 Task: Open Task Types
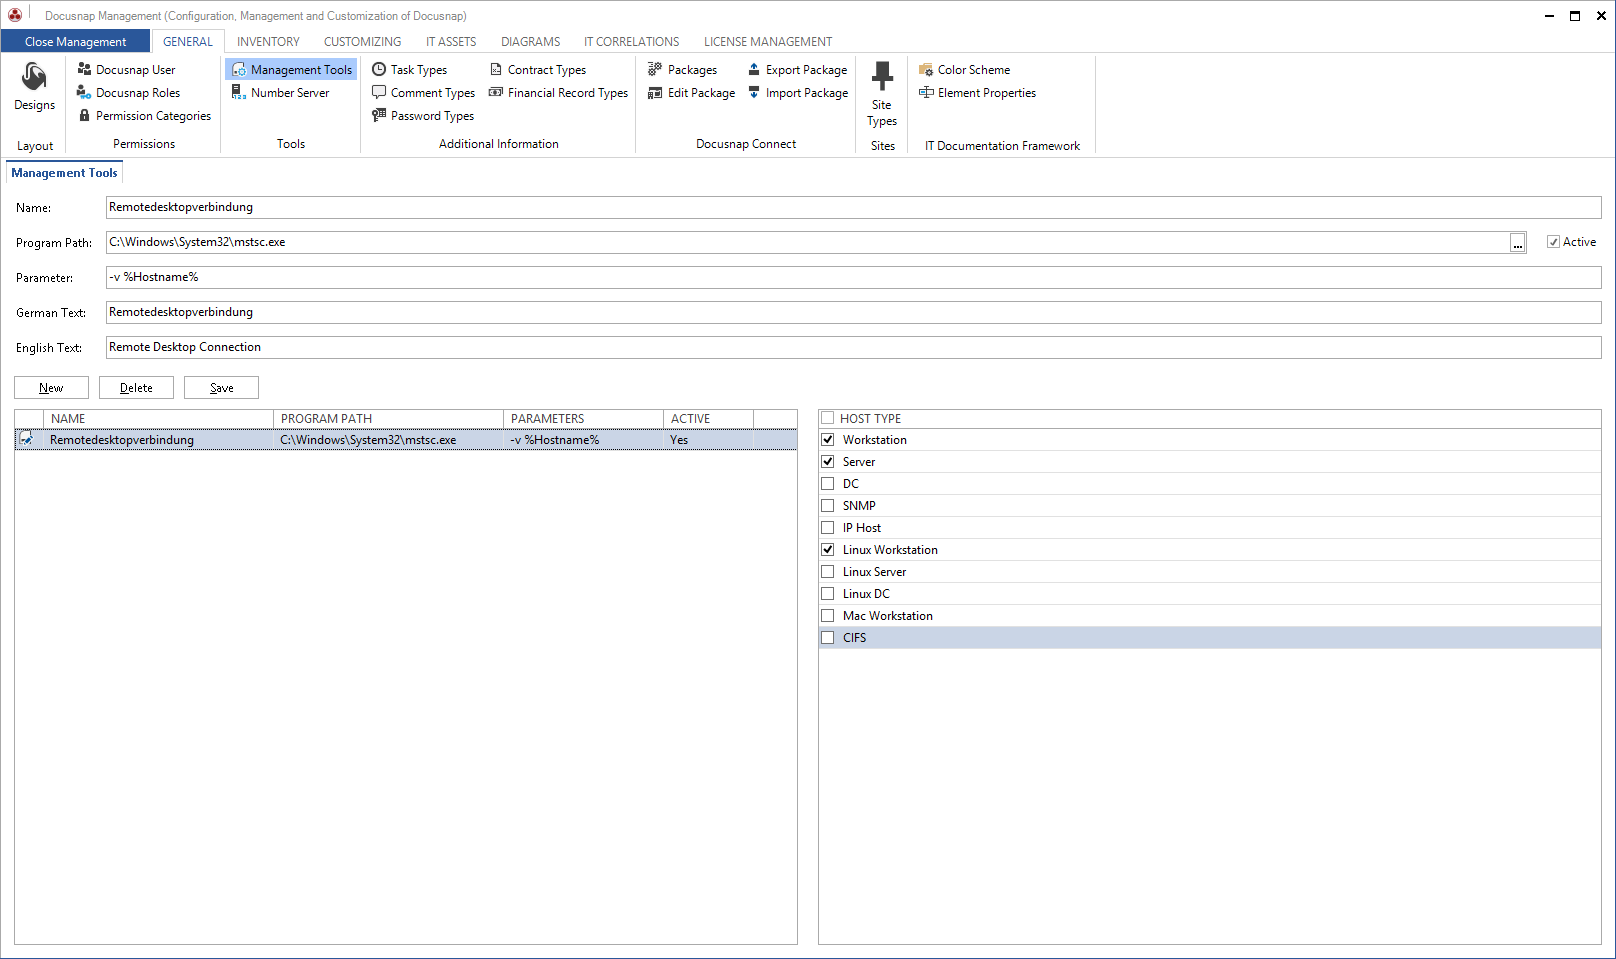click(410, 70)
